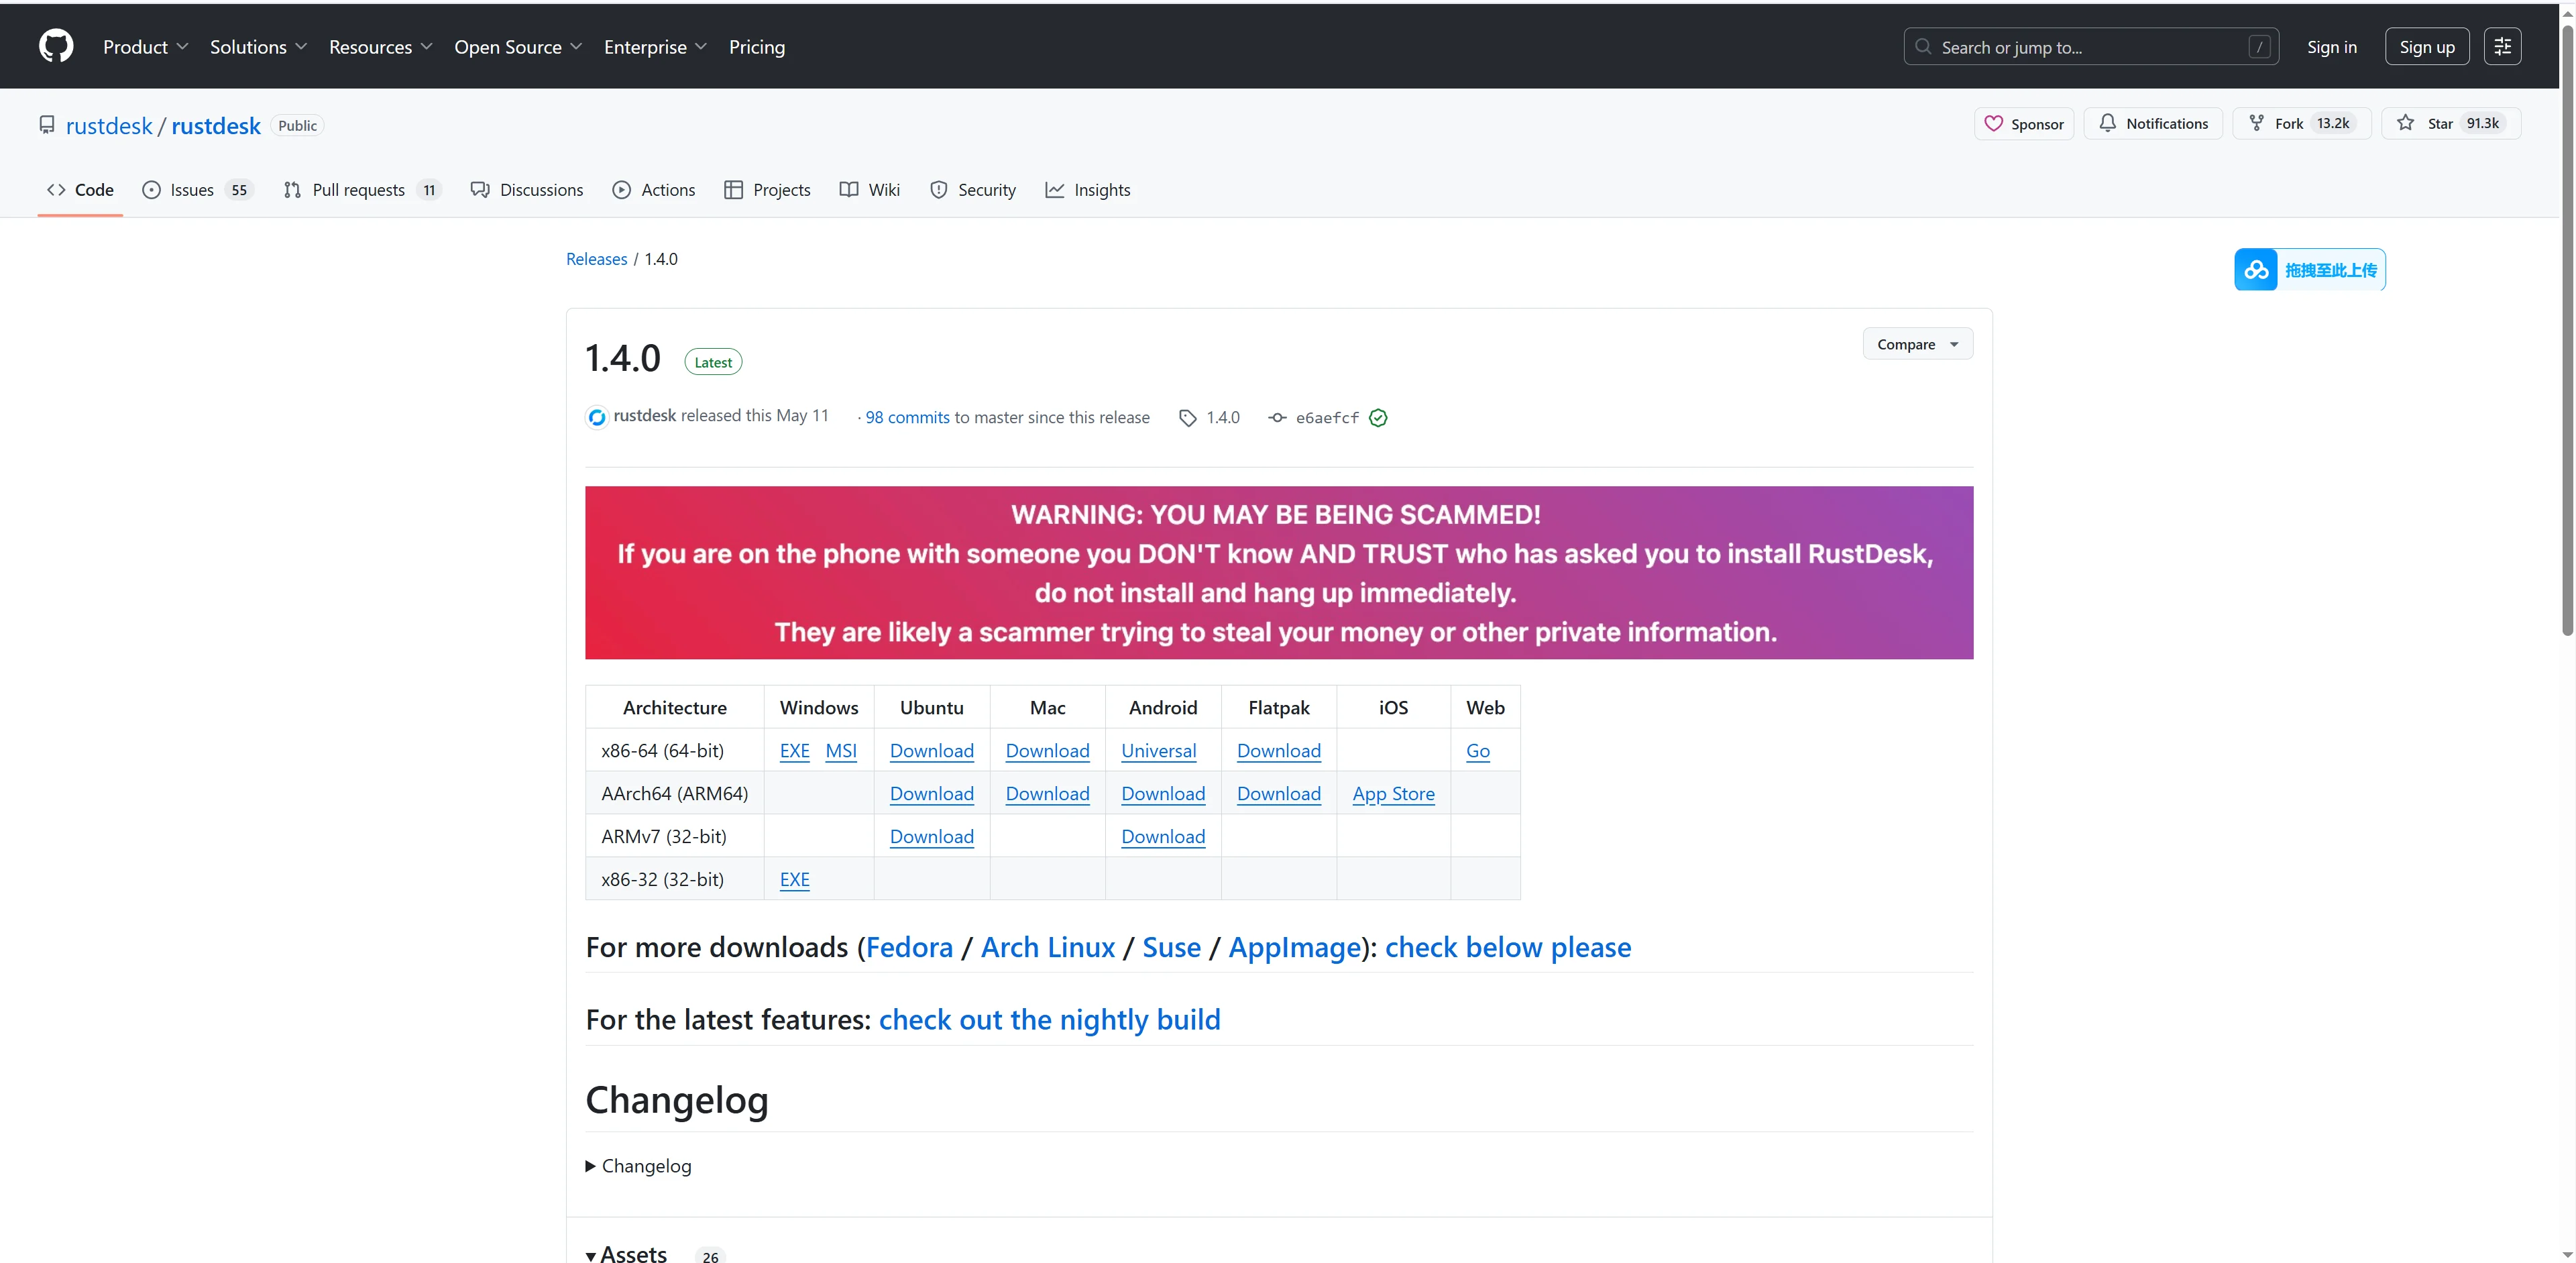2576x1263 pixels.
Task: Open the Arch Linux downloads link
Action: pos(1047,947)
